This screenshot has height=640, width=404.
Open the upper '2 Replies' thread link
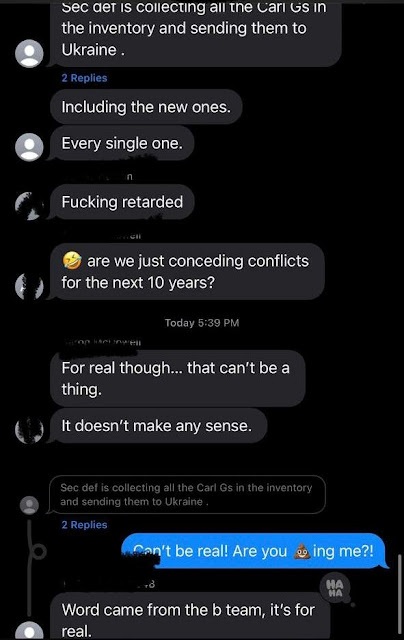[84, 78]
